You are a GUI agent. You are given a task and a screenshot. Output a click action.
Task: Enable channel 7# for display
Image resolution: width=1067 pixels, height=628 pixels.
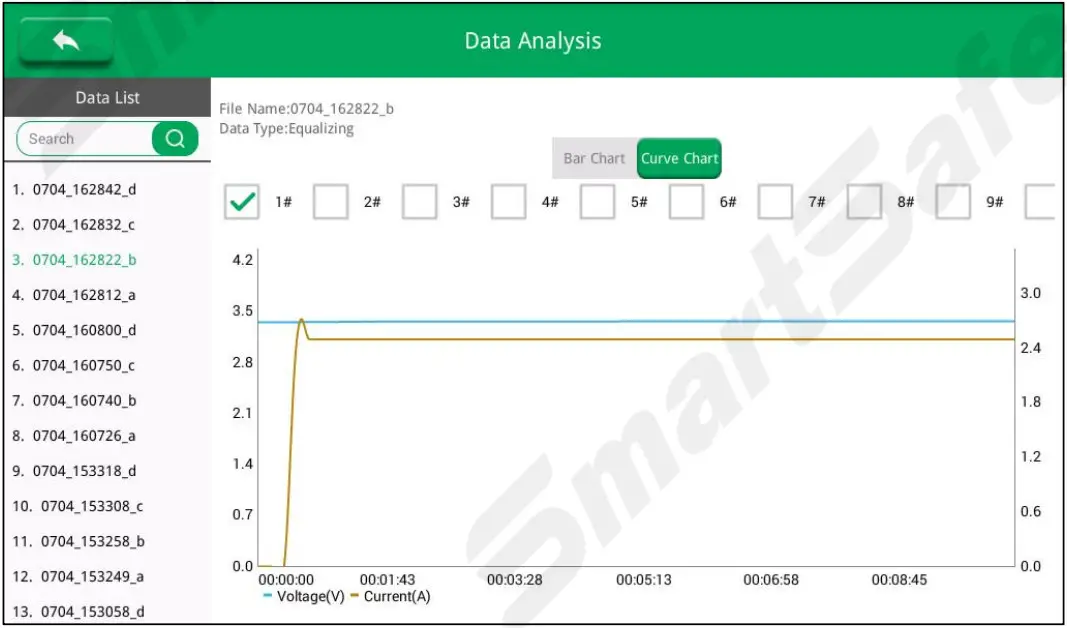(775, 203)
